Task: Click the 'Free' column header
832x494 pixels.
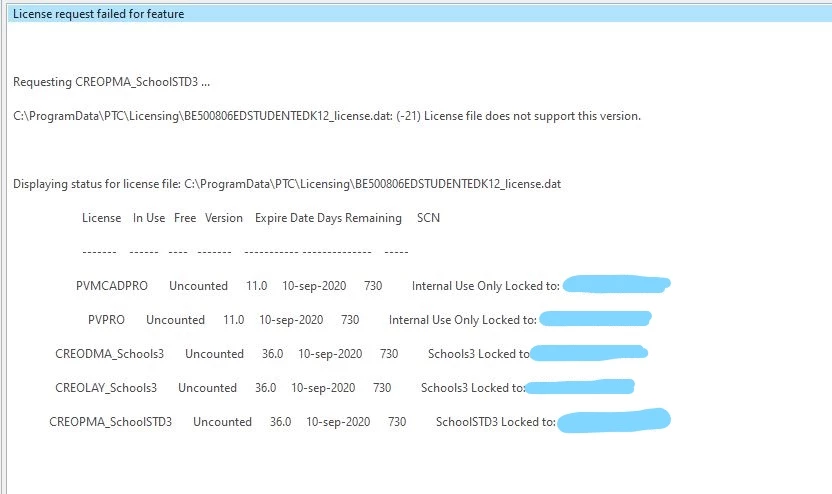Action: tap(185, 218)
